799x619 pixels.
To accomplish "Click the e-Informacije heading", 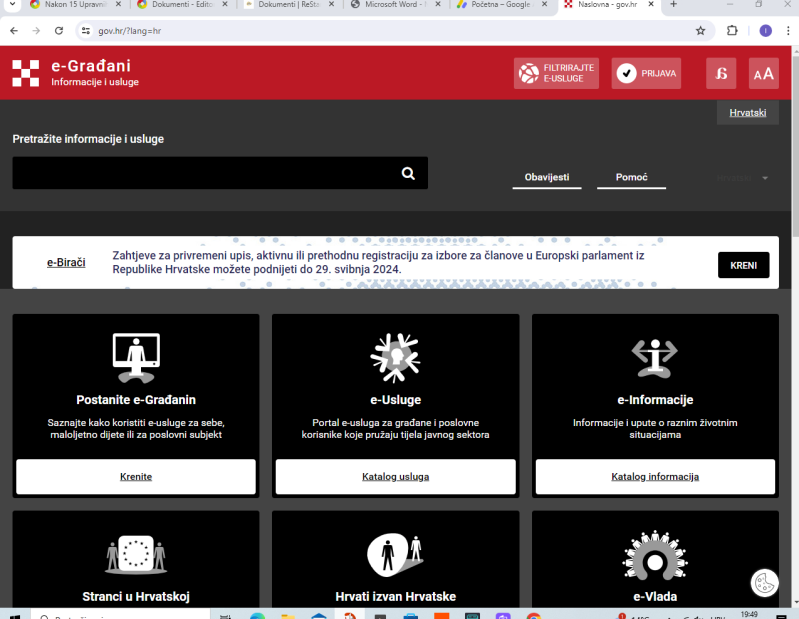I will point(655,400).
